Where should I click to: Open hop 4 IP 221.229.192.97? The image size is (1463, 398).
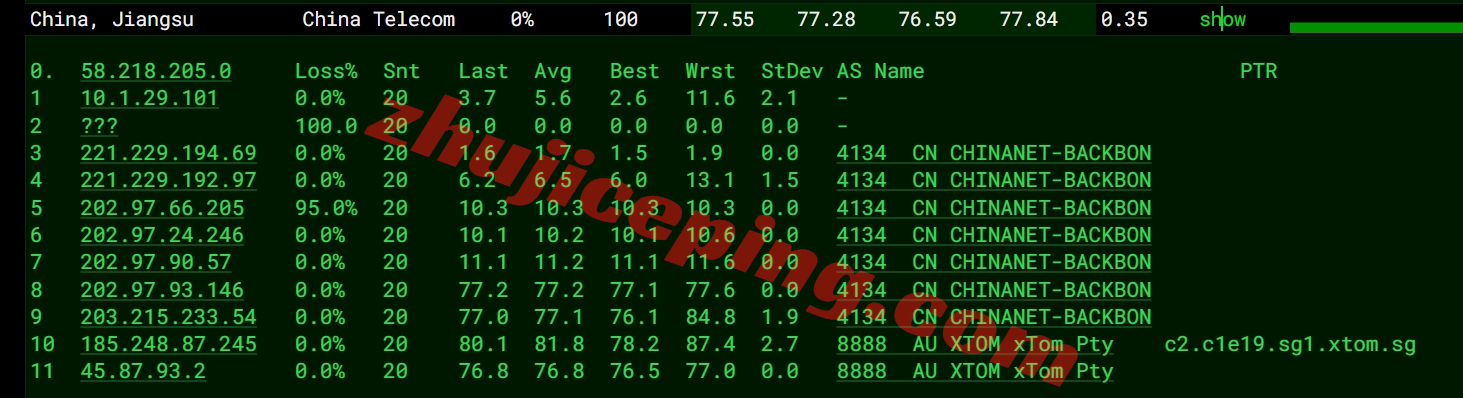[x=168, y=180]
